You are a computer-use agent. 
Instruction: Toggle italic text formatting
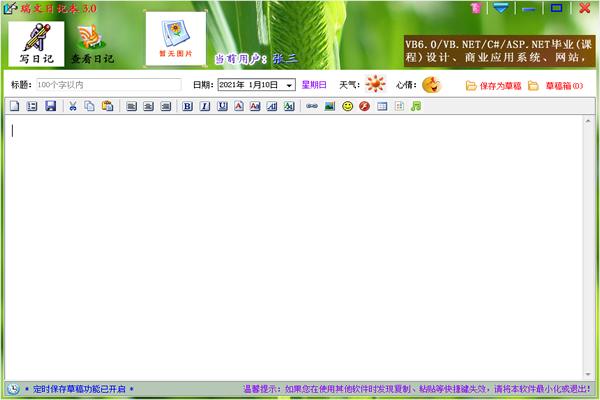(x=204, y=106)
